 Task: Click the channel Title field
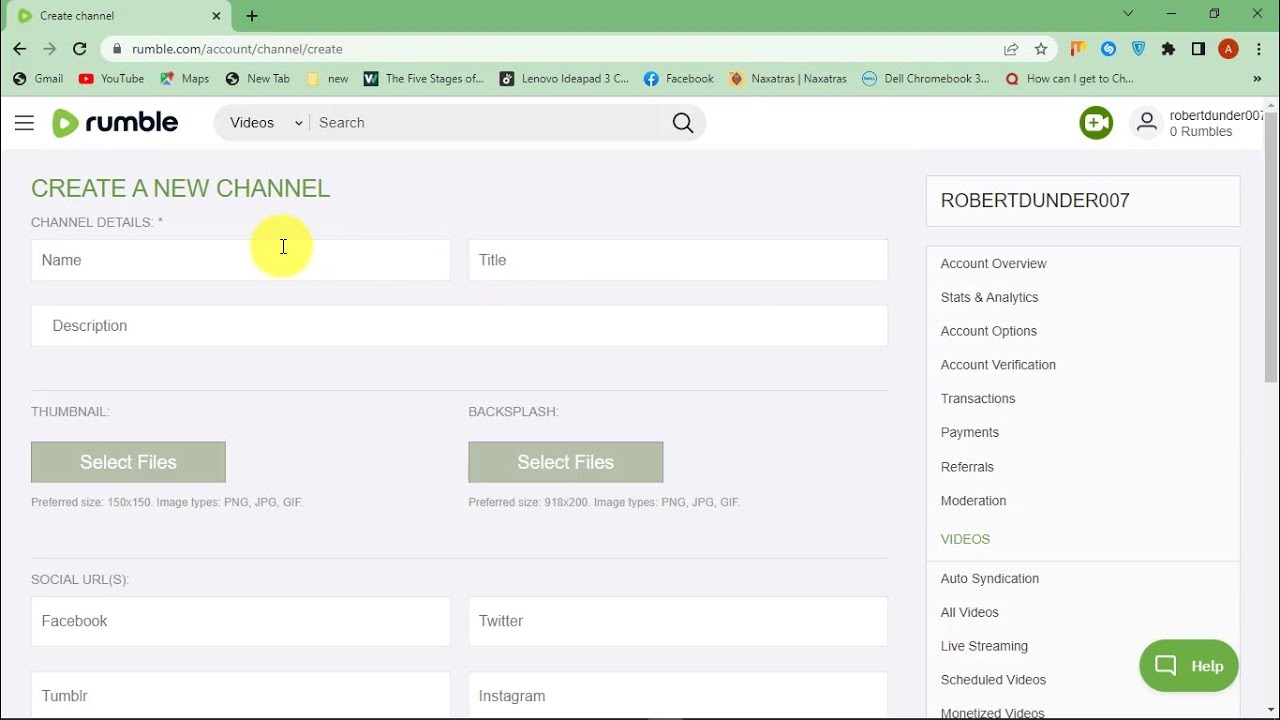tap(678, 260)
